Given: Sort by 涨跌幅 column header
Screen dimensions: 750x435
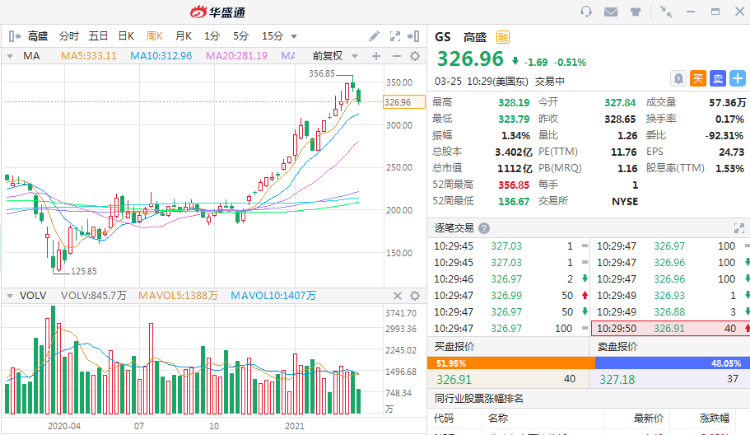Looking at the screenshot, I should (x=715, y=418).
